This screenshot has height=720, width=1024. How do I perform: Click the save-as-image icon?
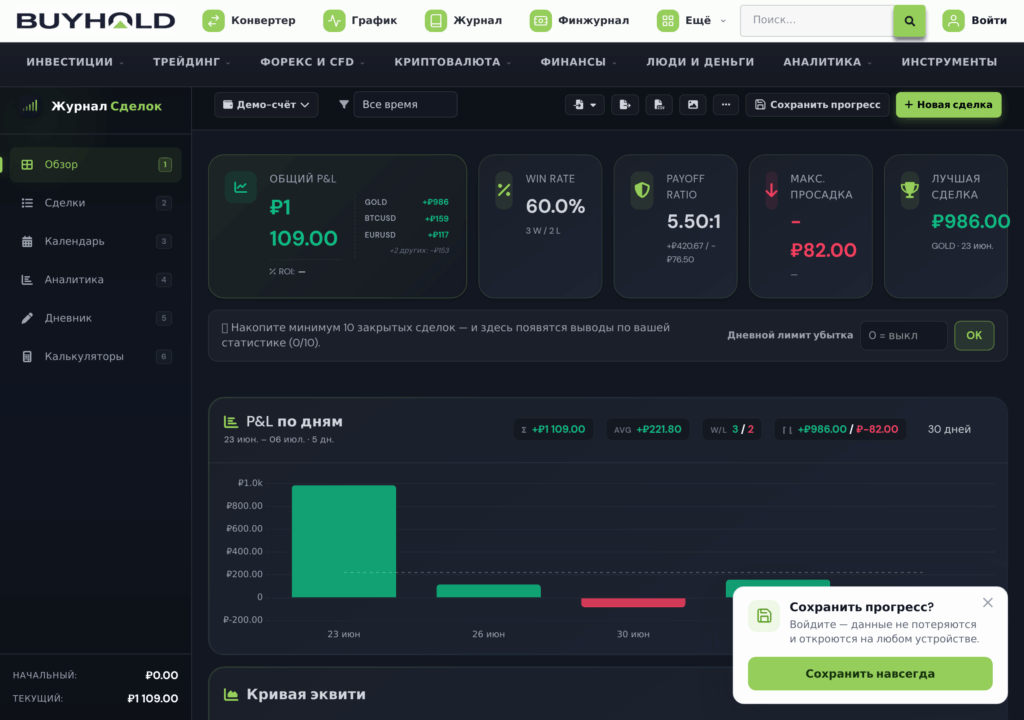point(693,105)
